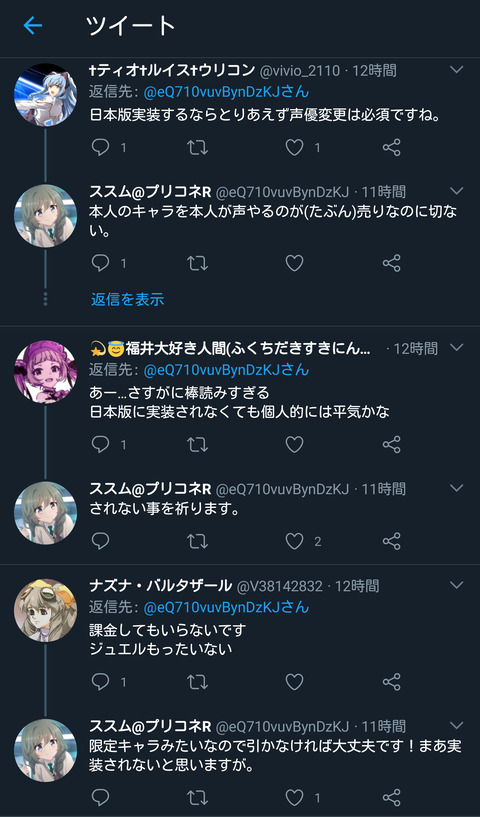Retweet the vivio_2110 reply
480x817 pixels.
[x=198, y=147]
